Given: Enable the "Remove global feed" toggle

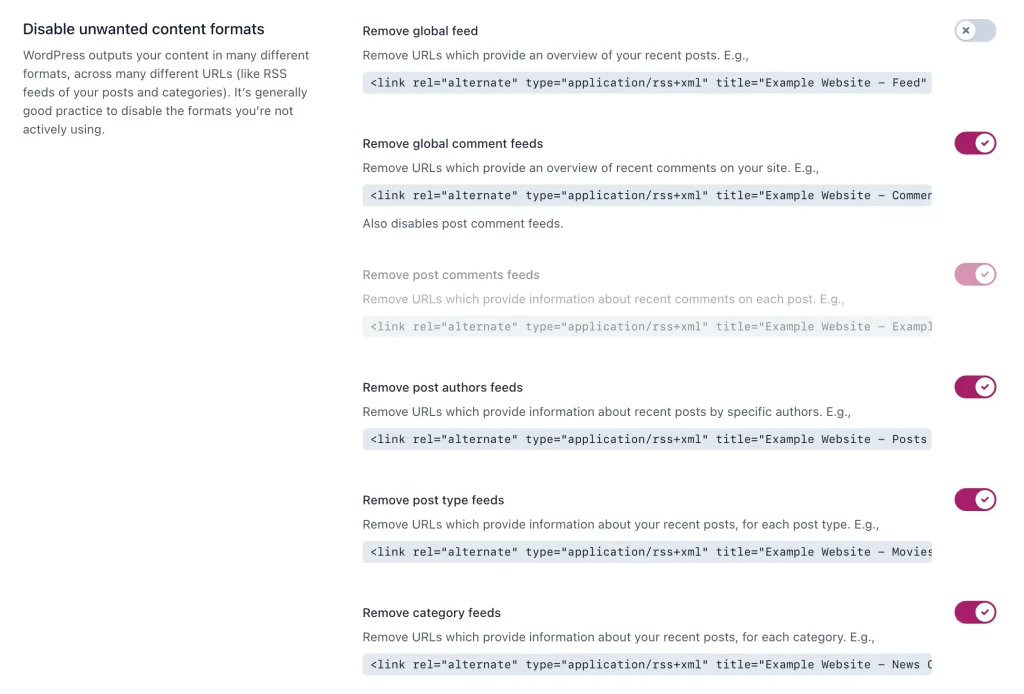Looking at the screenshot, I should tap(974, 31).
